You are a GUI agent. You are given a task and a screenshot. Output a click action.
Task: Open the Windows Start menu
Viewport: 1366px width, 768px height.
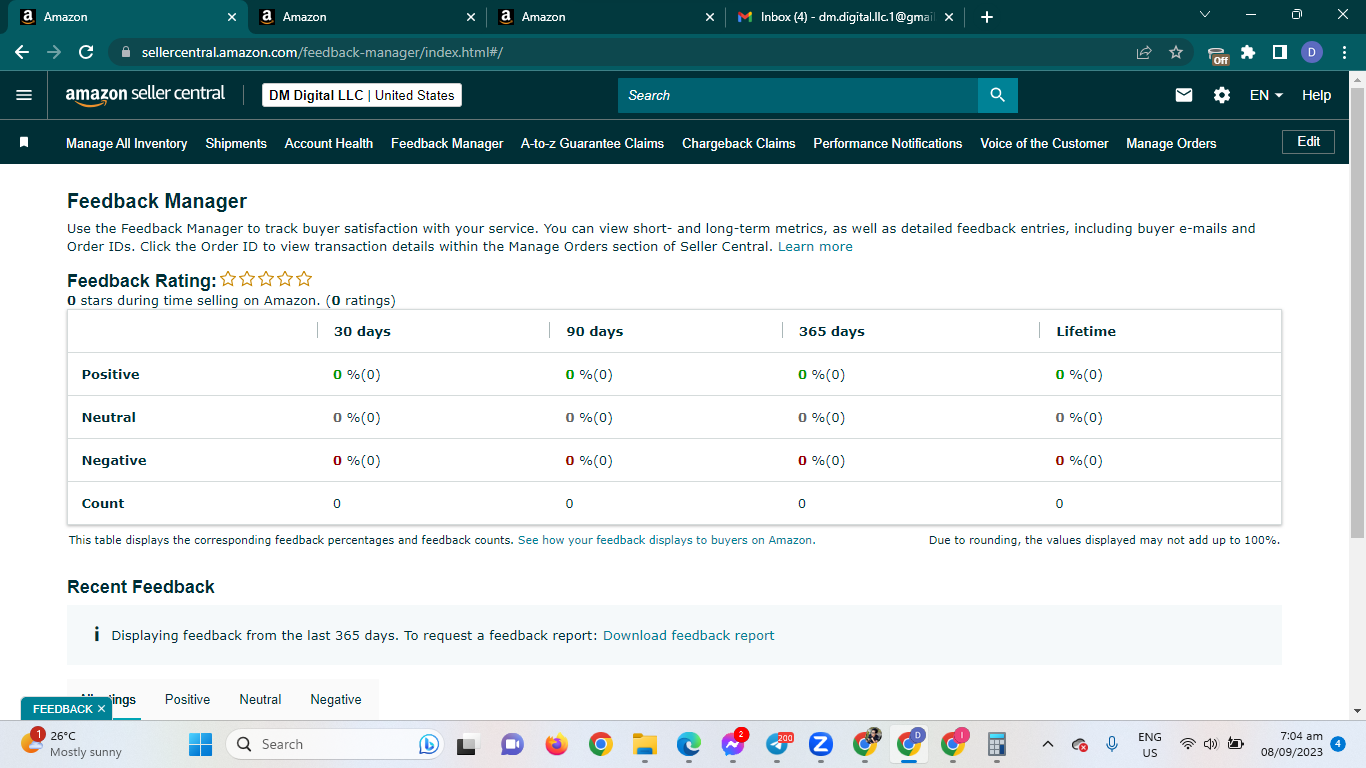point(201,744)
